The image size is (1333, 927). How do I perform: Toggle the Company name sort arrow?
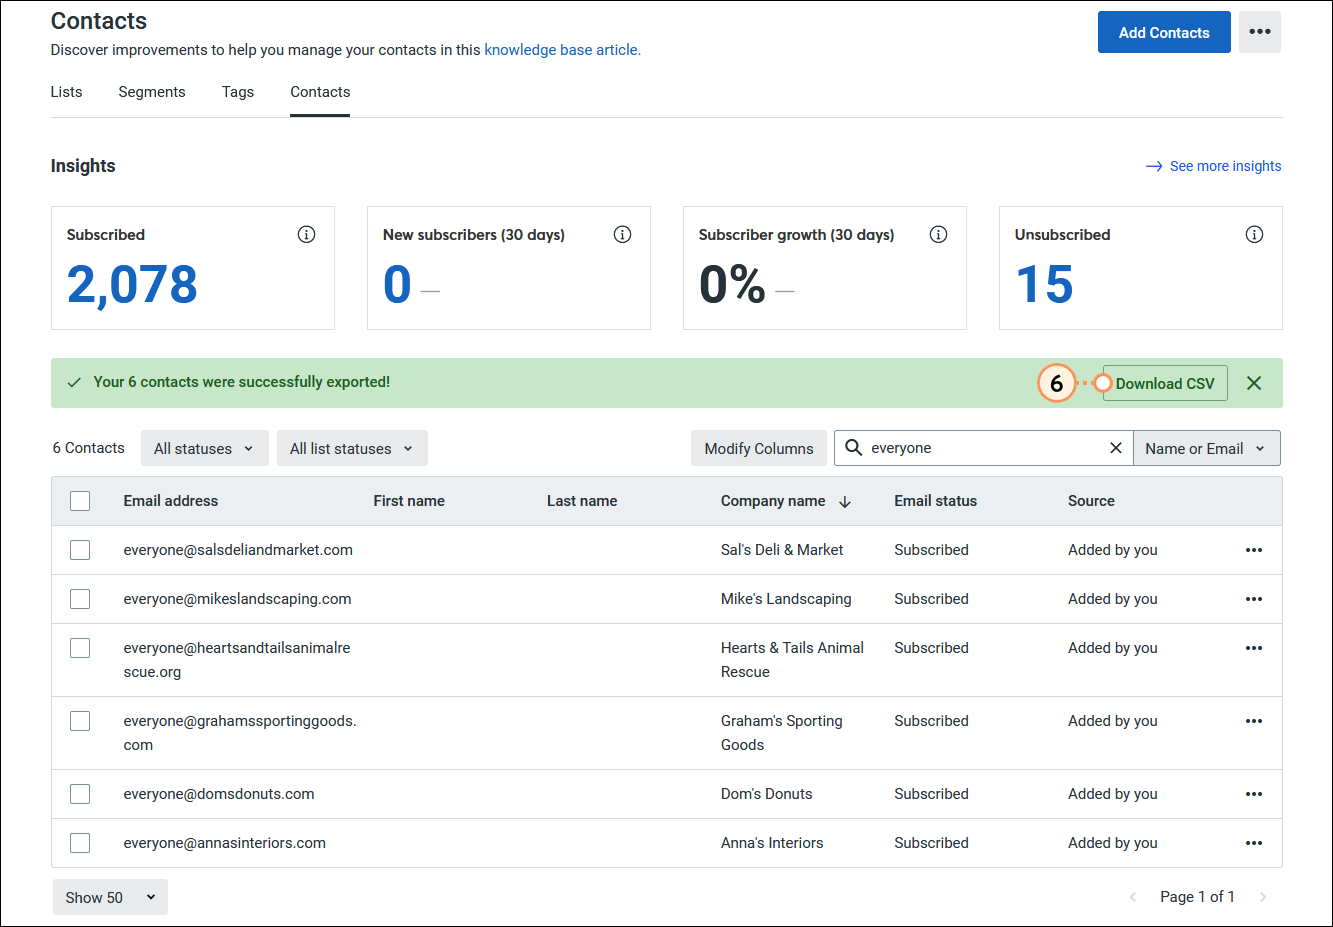[845, 502]
